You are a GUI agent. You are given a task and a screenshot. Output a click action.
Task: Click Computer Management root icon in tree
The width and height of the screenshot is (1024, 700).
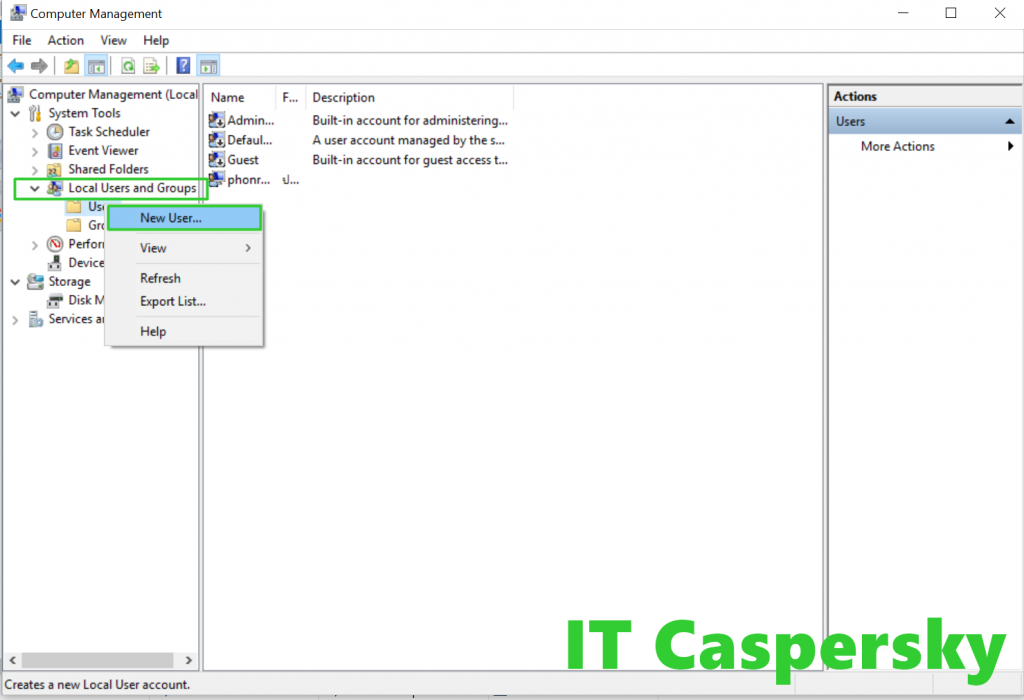point(16,95)
